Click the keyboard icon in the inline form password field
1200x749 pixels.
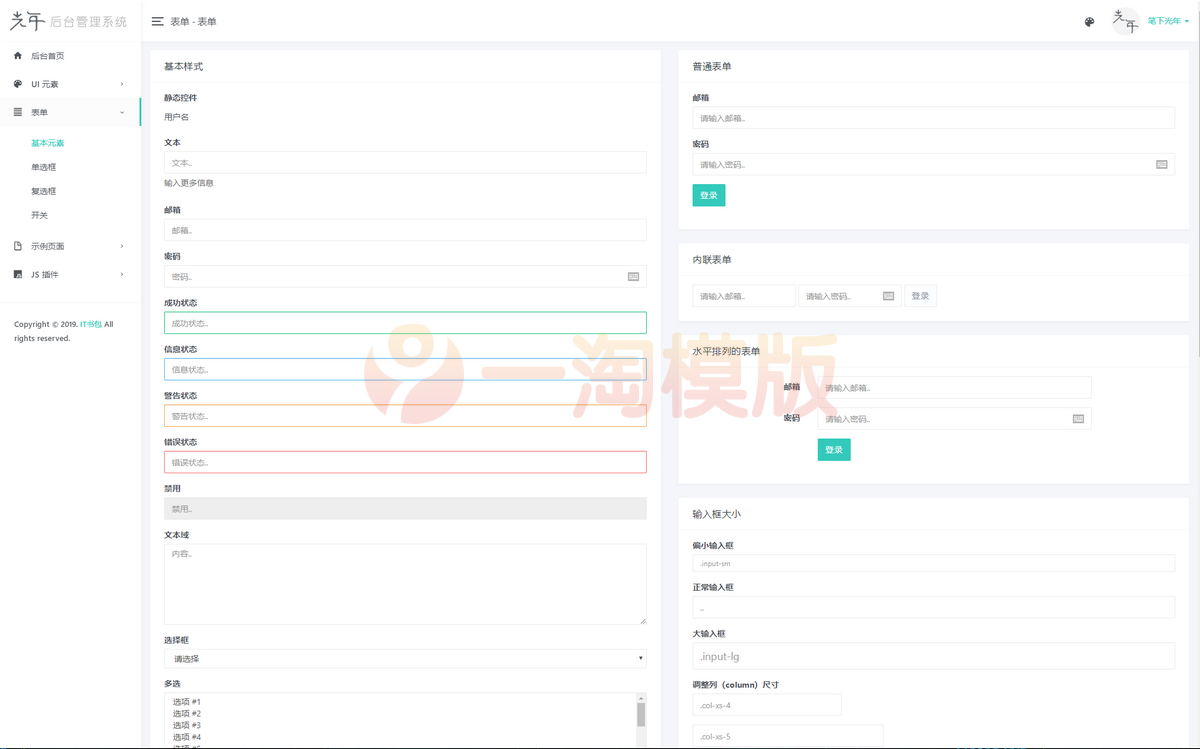point(888,295)
